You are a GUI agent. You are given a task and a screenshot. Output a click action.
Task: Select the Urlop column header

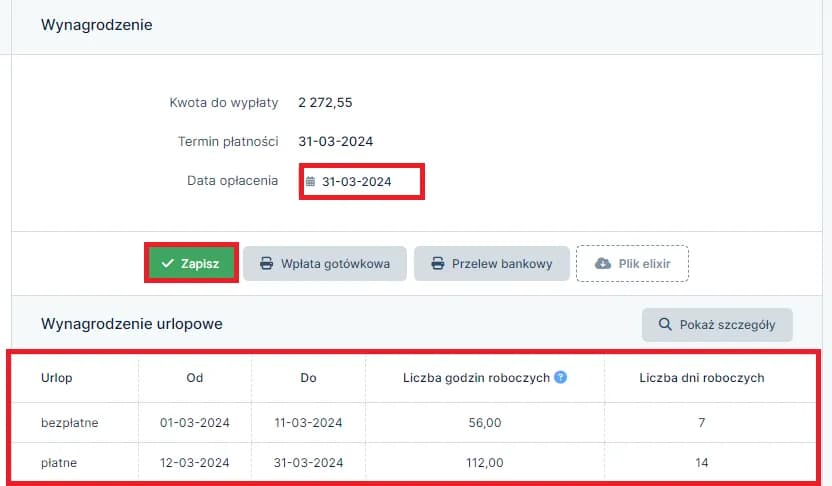point(56,378)
